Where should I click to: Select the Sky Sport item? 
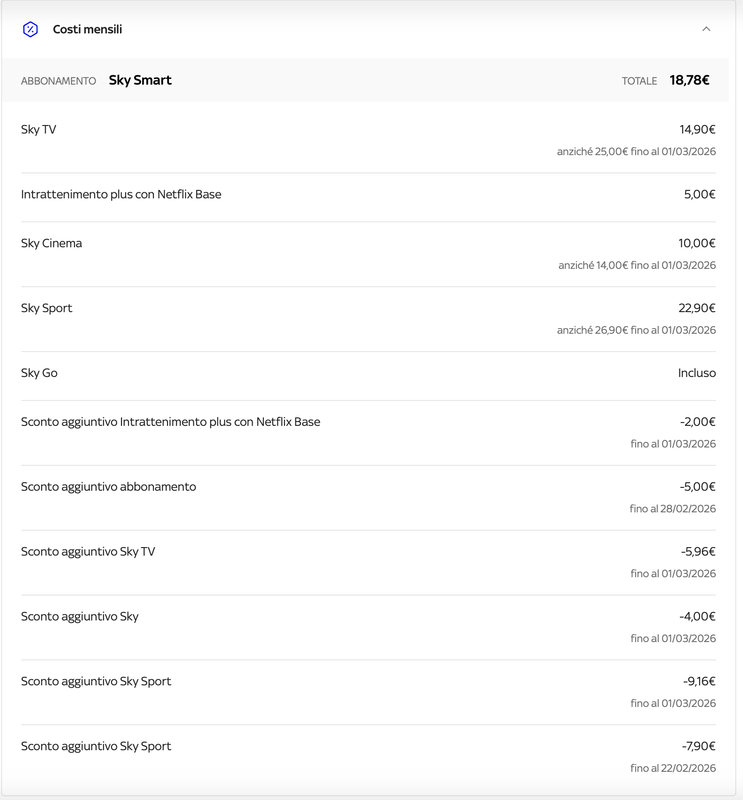point(46,308)
